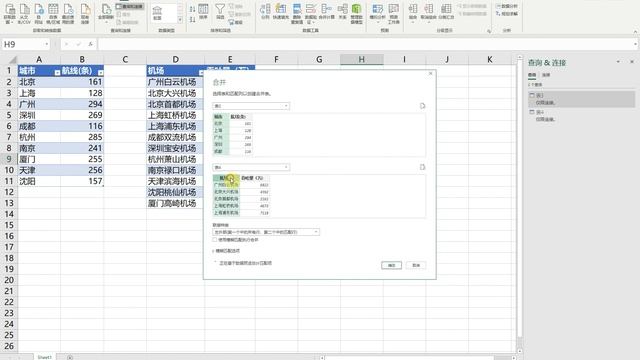Click OK (确定) in Merge dialog
Screen dimensions: 640x360
click(391, 265)
